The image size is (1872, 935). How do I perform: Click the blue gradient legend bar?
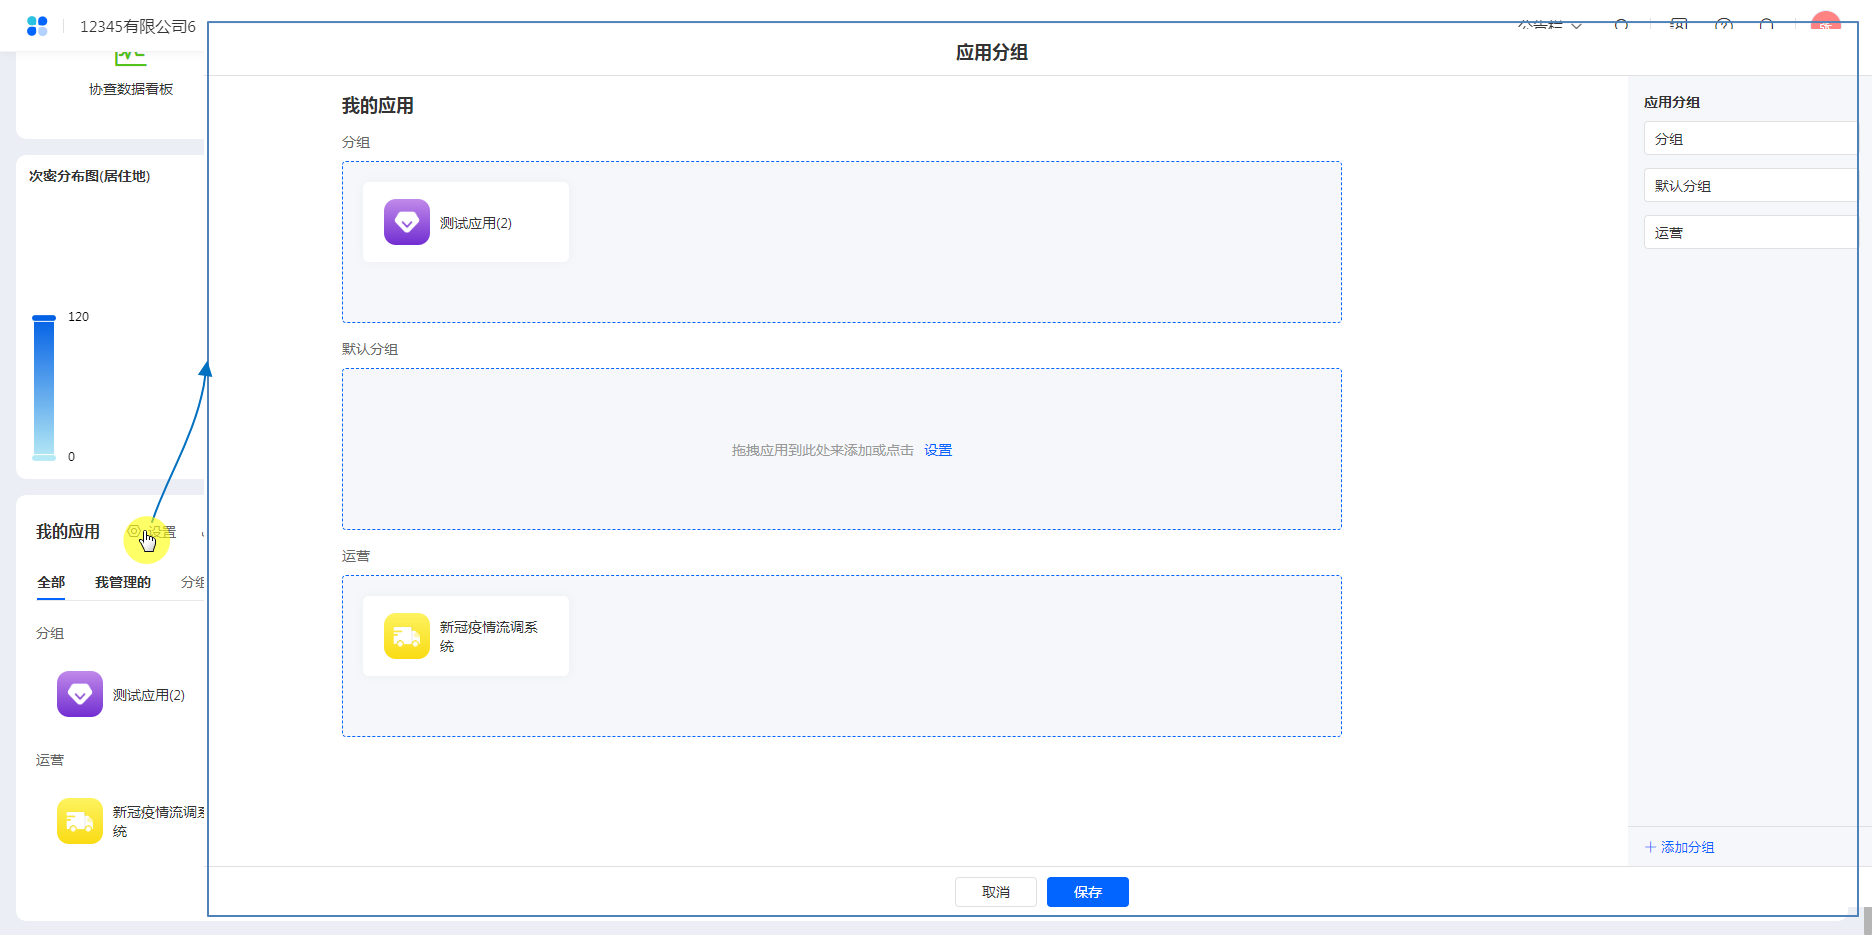click(44, 388)
